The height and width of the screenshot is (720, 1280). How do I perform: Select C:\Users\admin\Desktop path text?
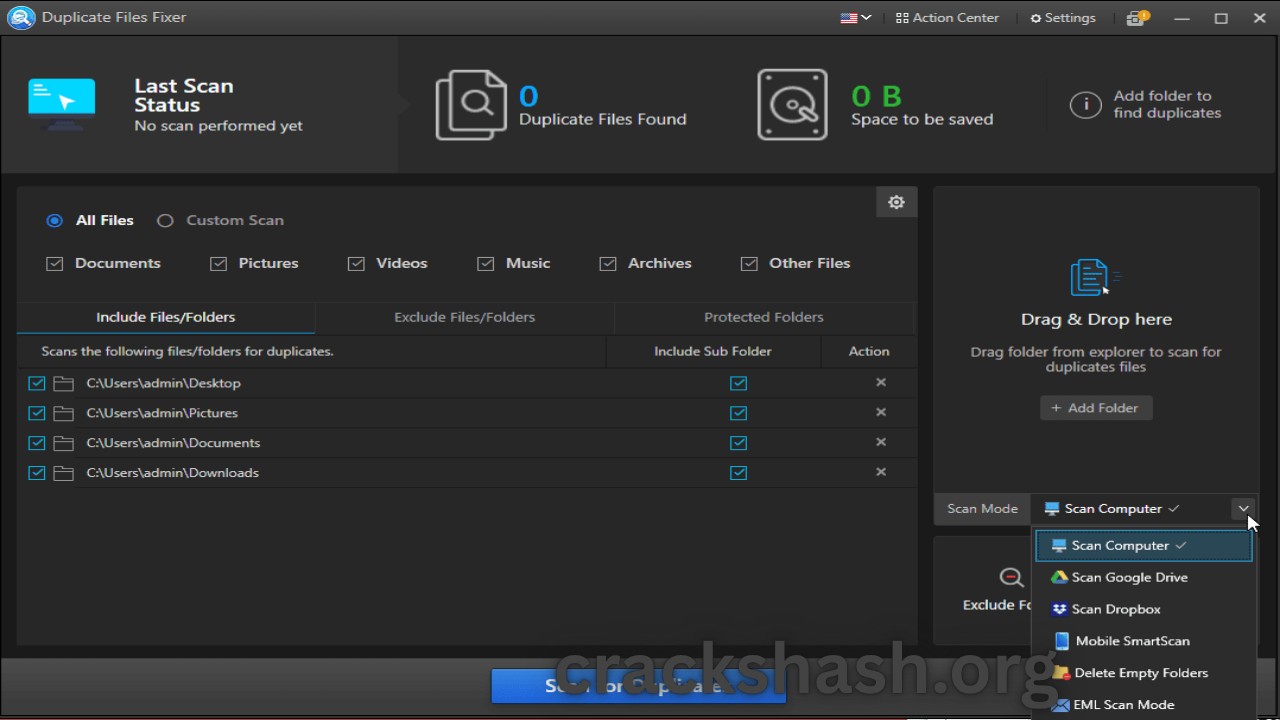[x=164, y=383]
